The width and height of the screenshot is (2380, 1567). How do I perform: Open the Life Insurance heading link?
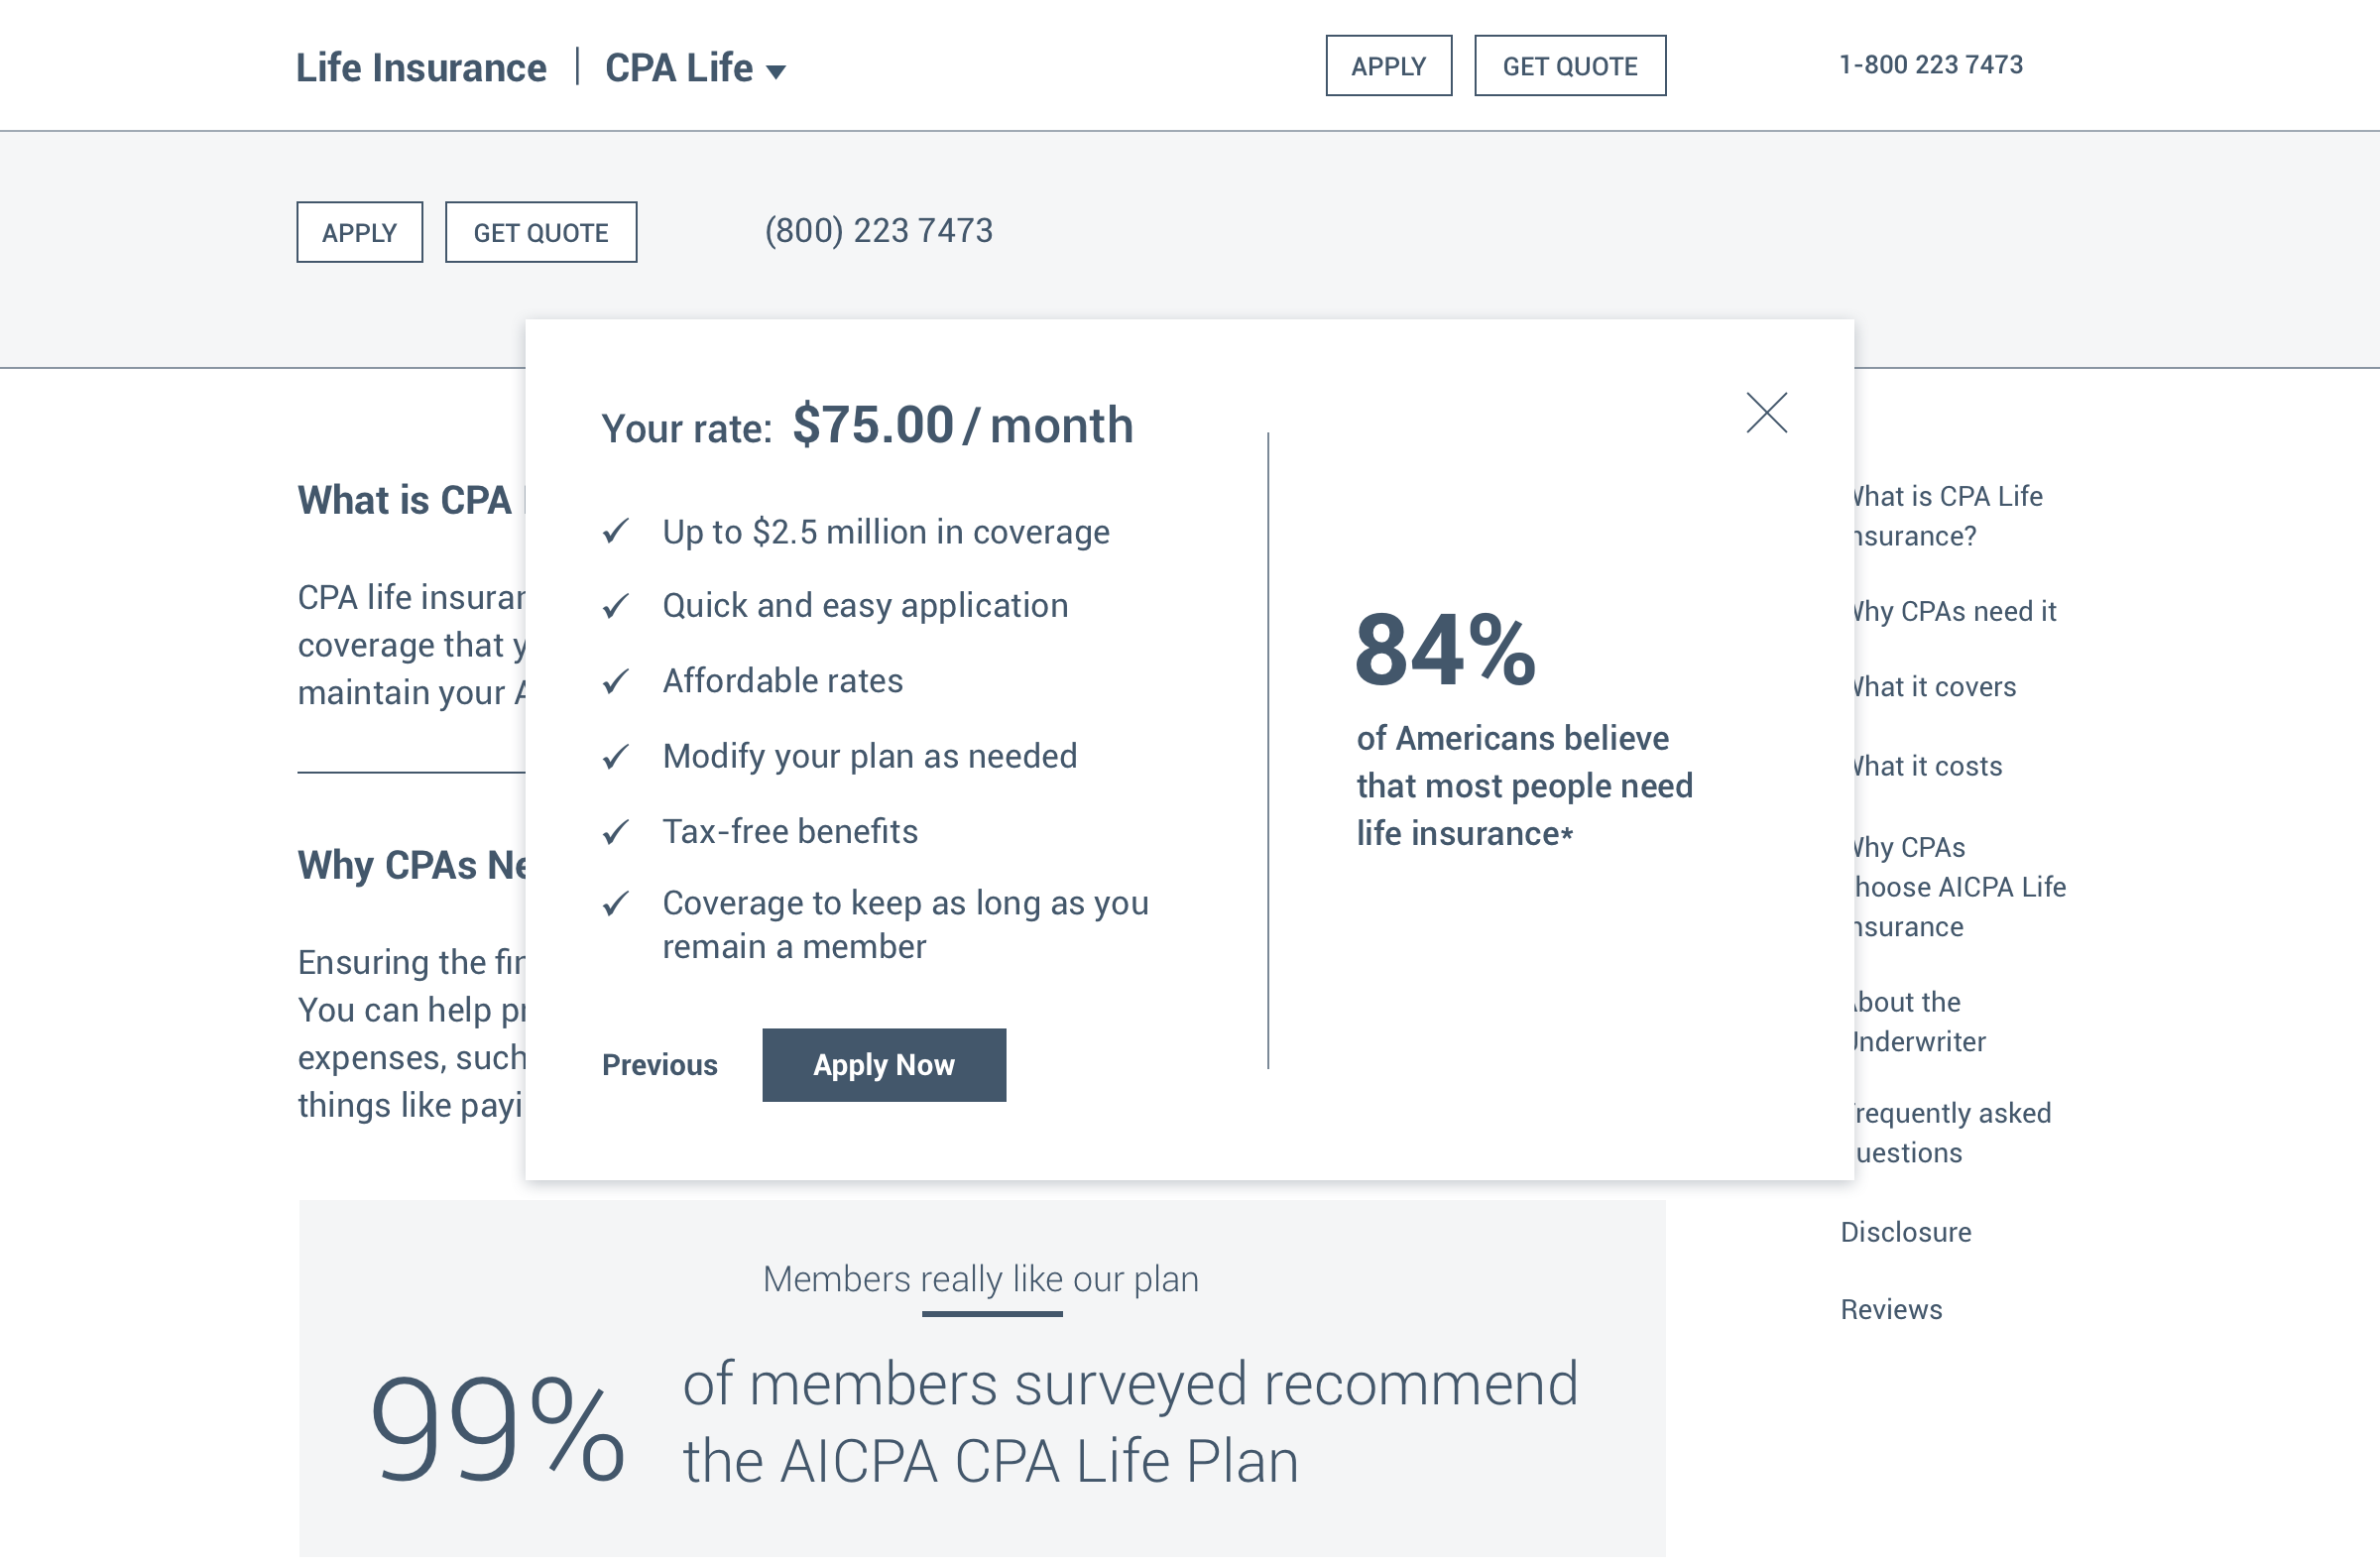(421, 68)
